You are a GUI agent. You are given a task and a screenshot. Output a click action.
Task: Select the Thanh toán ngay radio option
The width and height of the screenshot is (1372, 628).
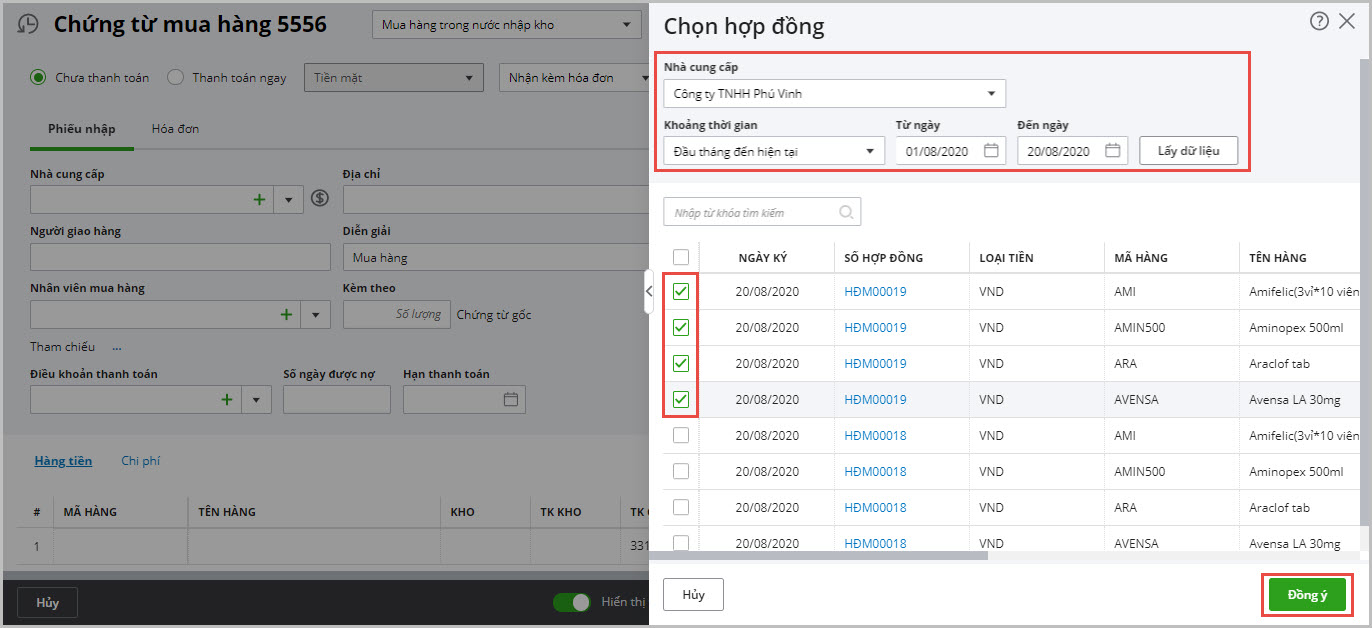[x=175, y=77]
